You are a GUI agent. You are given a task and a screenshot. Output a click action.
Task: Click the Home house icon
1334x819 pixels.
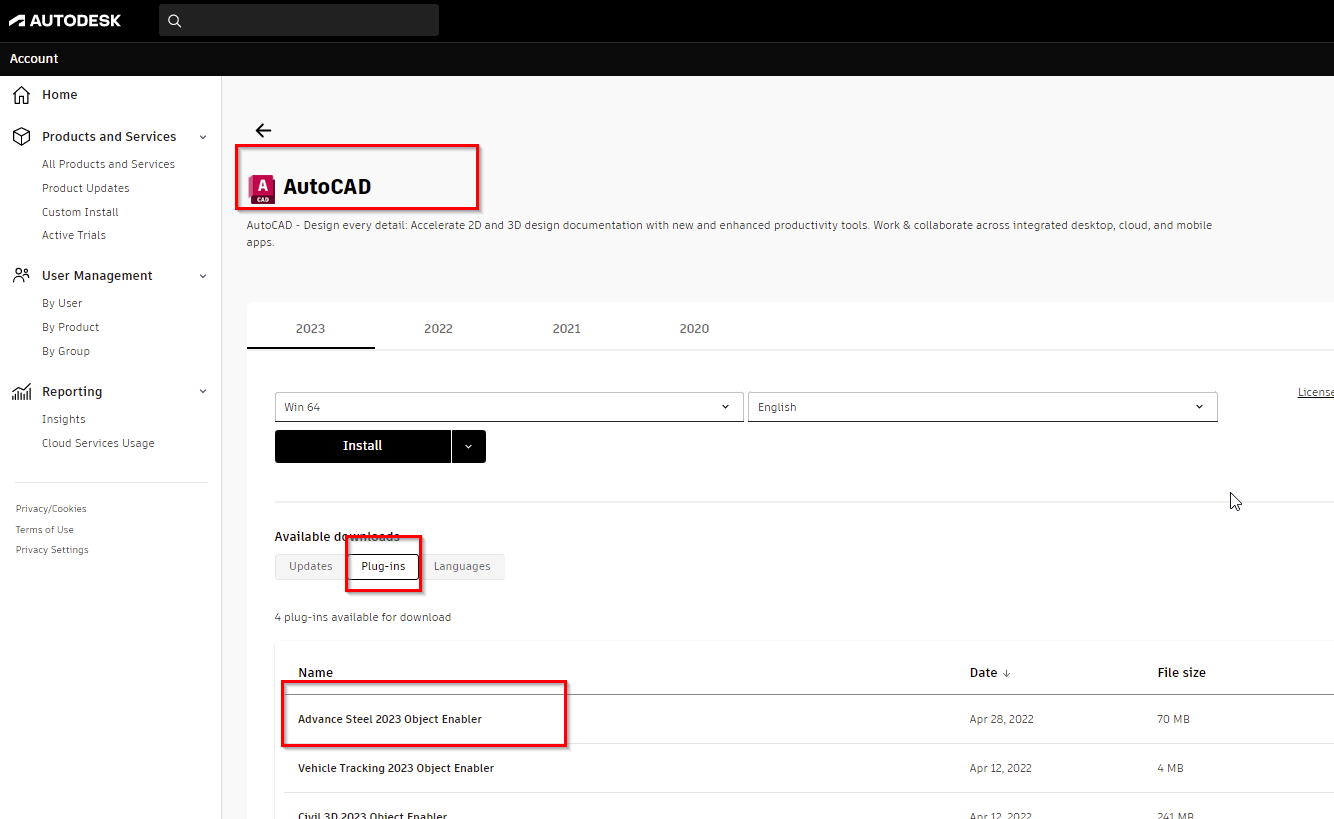click(21, 95)
